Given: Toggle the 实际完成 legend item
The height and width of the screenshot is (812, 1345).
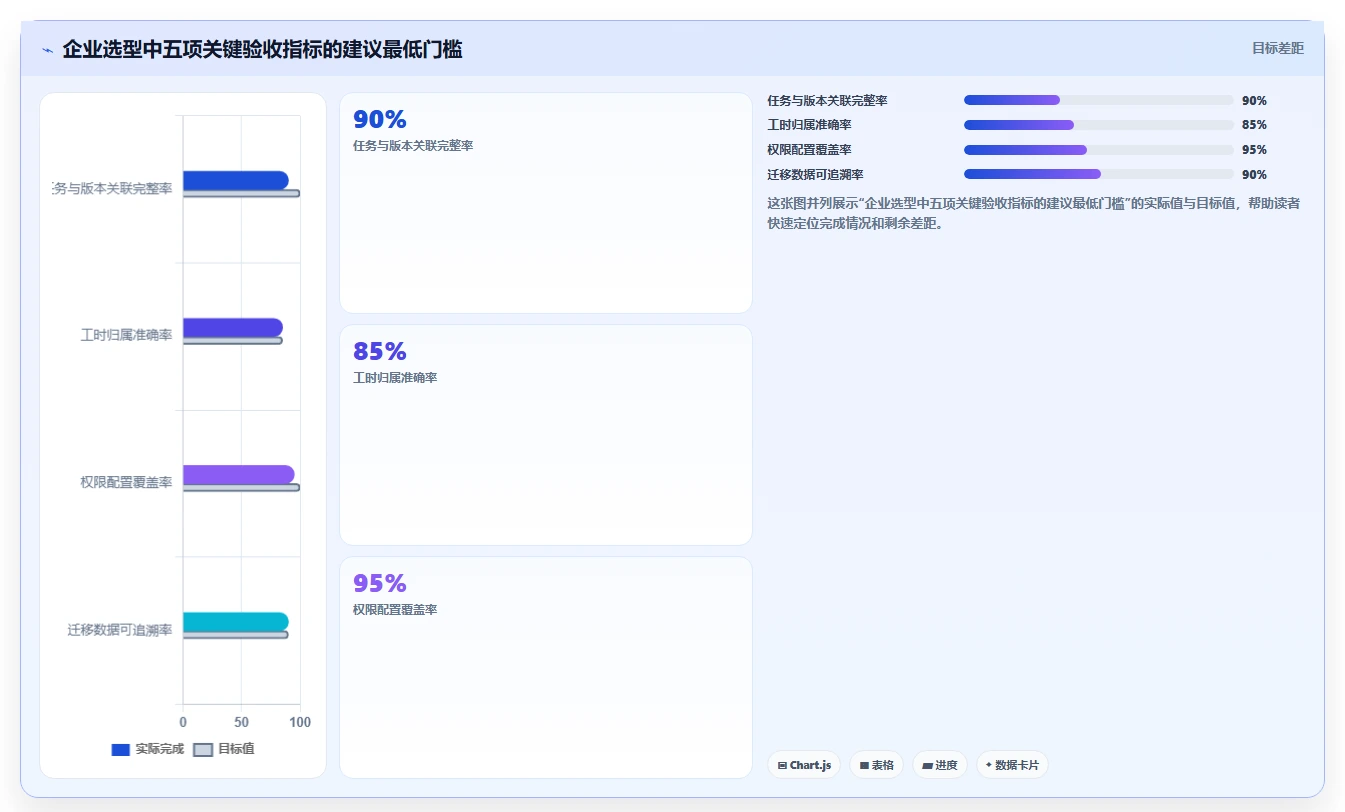Looking at the screenshot, I should pyautogui.click(x=148, y=749).
